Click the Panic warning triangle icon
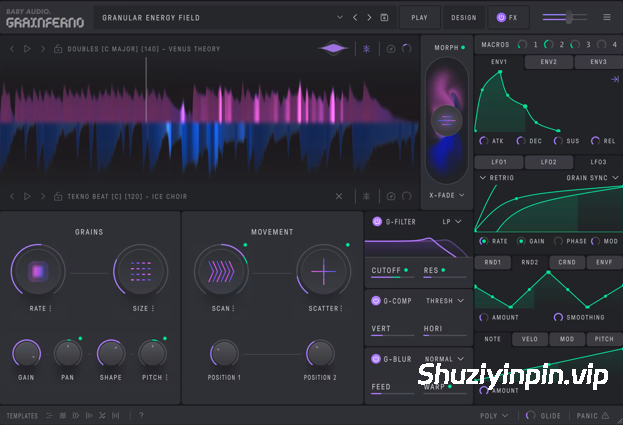623x425 pixels. point(605,415)
